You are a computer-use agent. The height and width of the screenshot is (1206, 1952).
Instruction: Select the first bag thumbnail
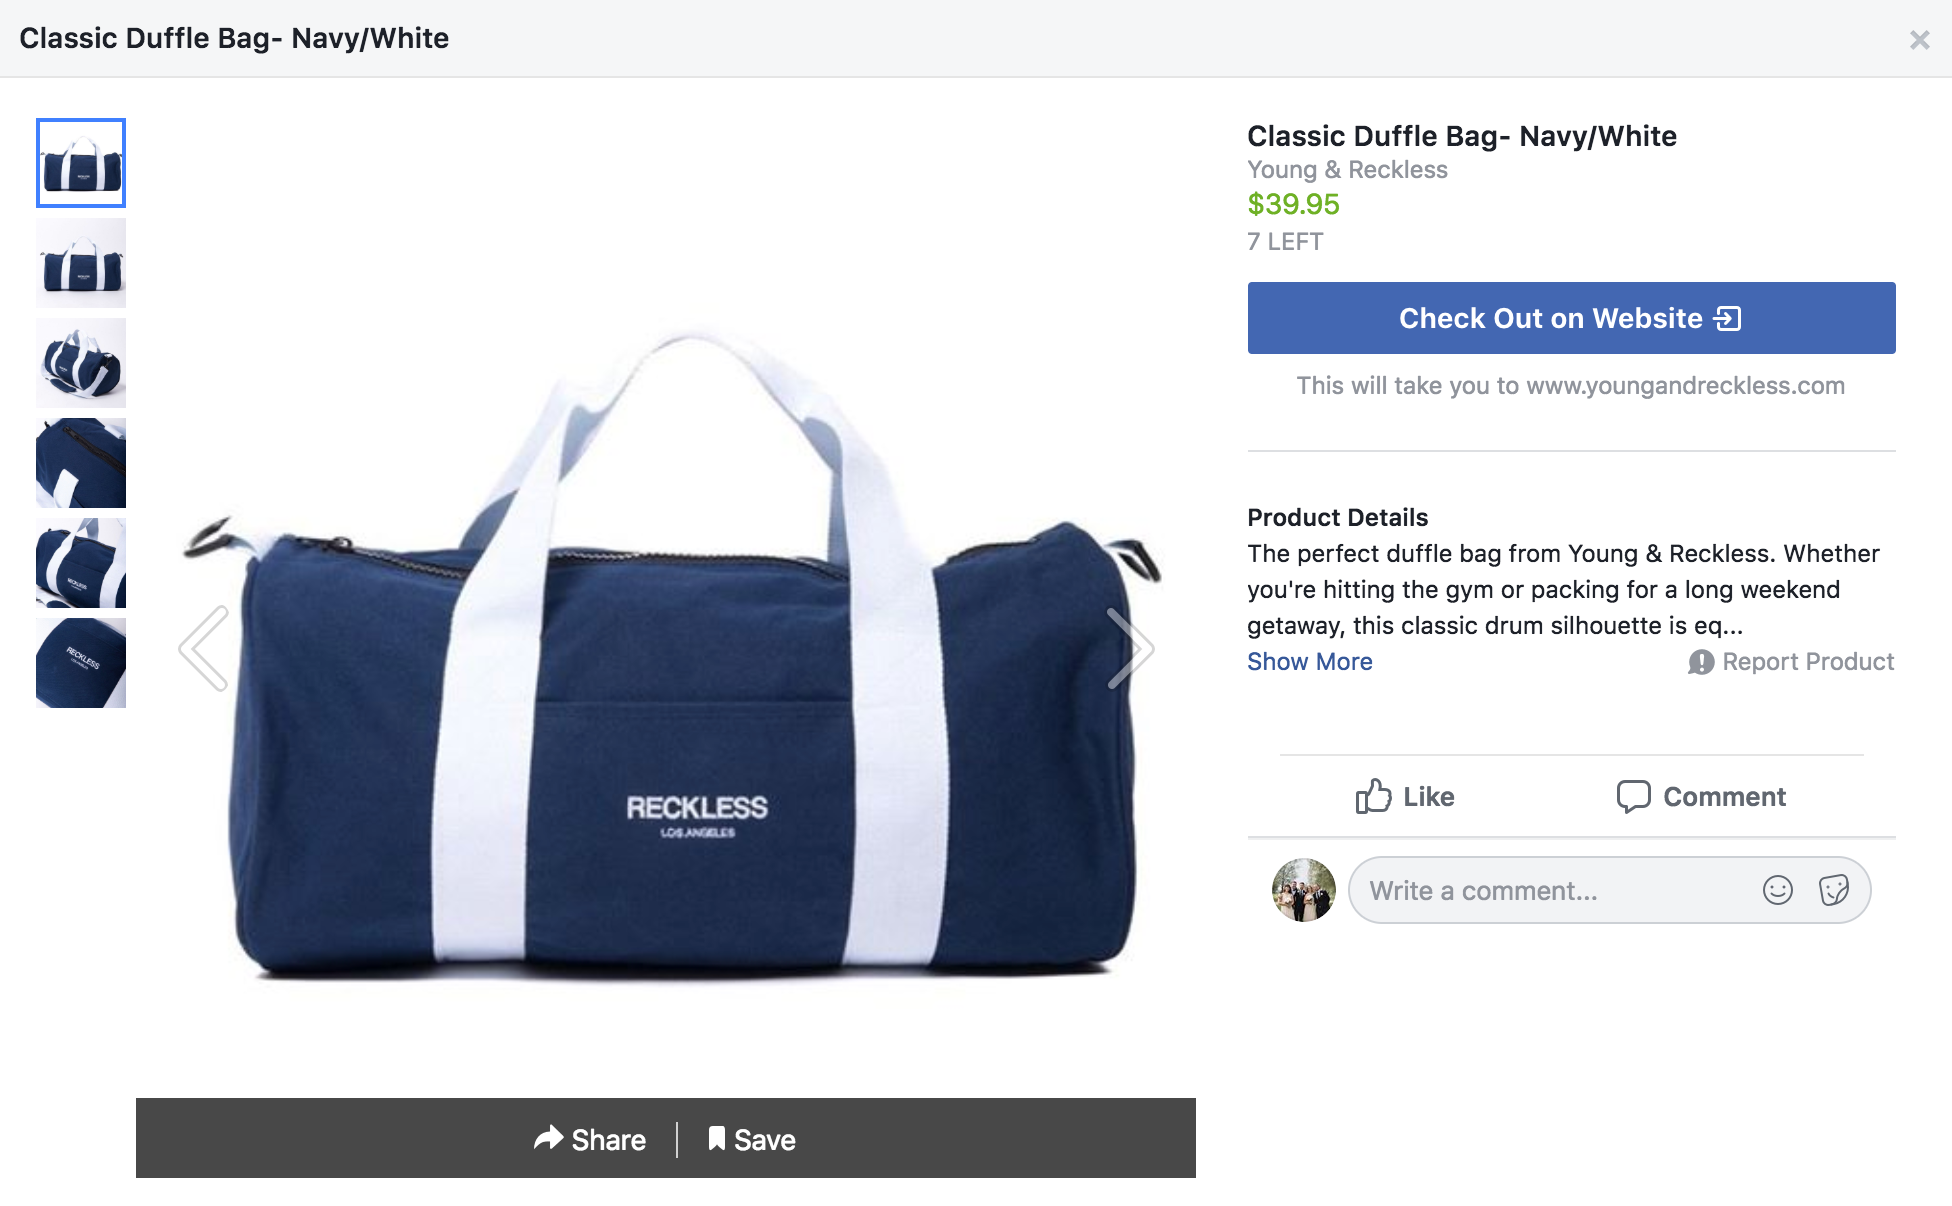81,163
